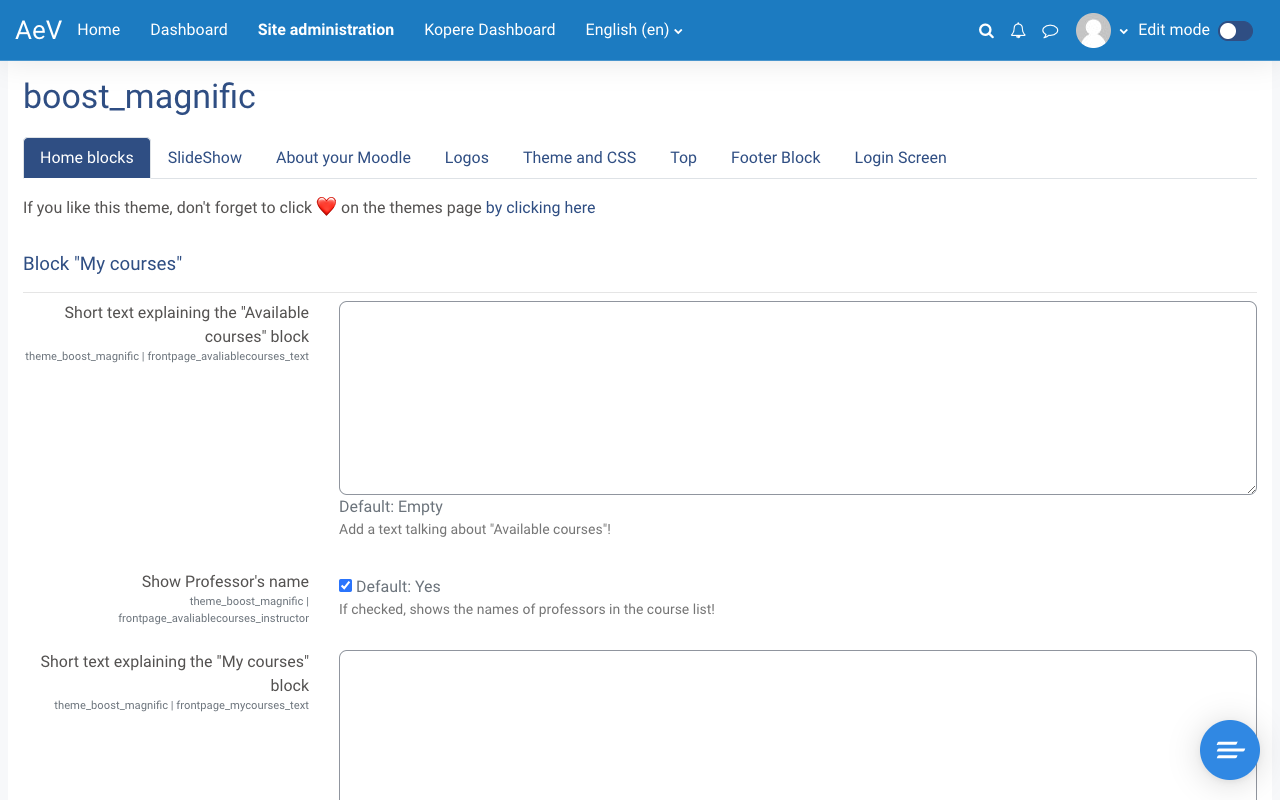Go to Site administration
The image size is (1280, 800).
[x=326, y=30]
